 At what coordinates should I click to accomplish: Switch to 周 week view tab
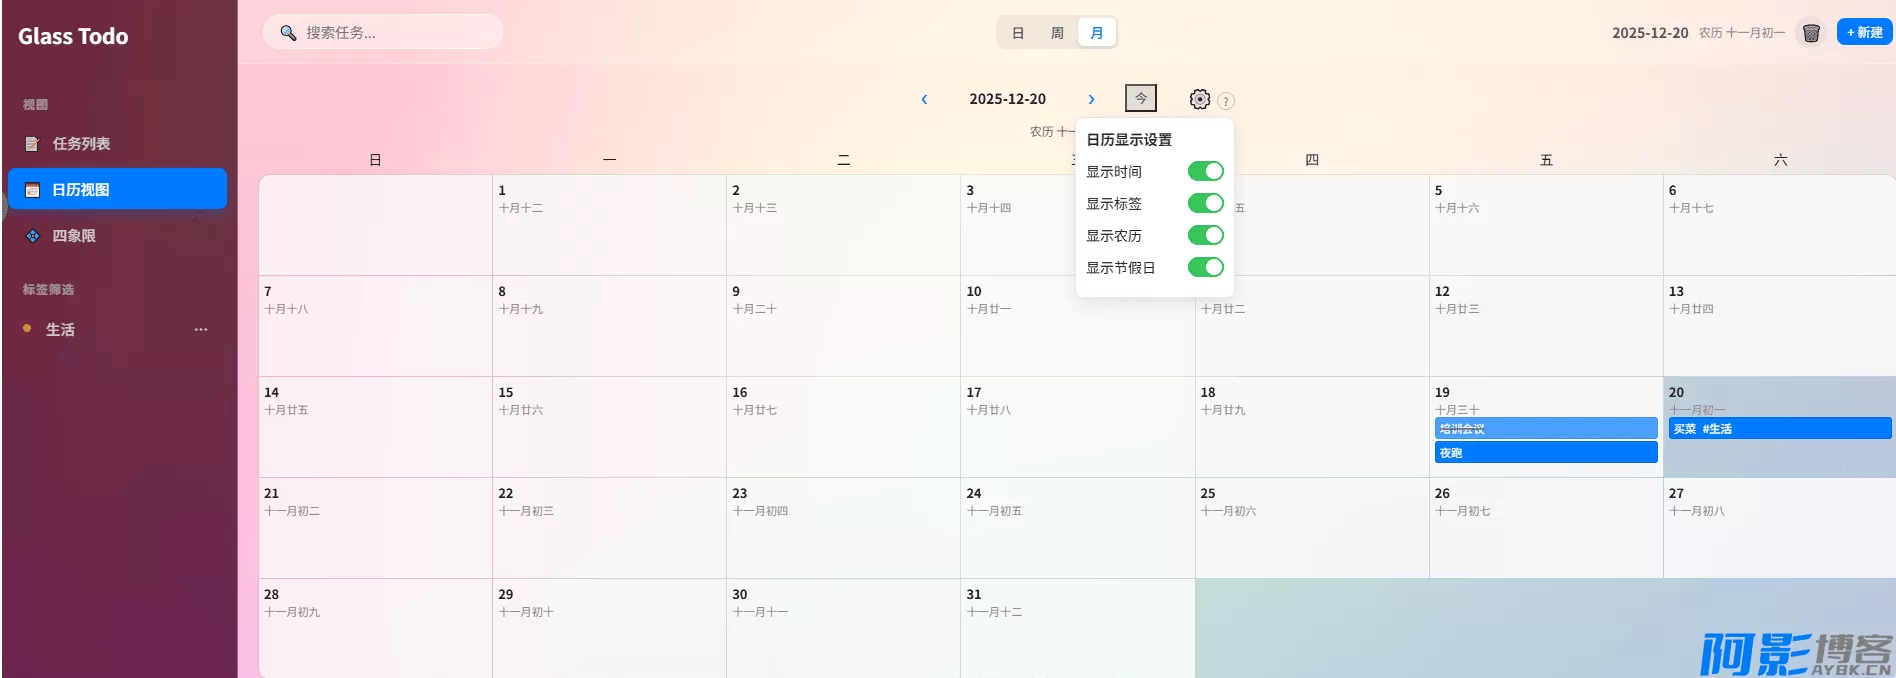pos(1057,33)
